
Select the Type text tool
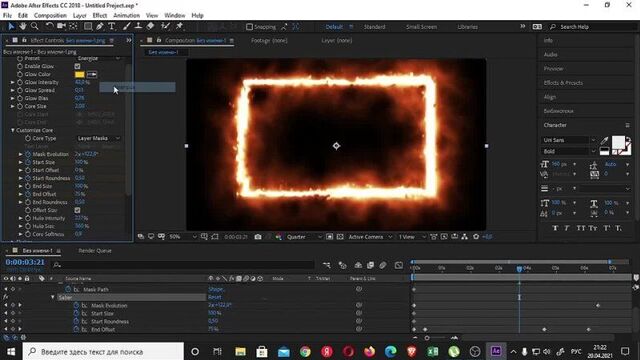111,26
